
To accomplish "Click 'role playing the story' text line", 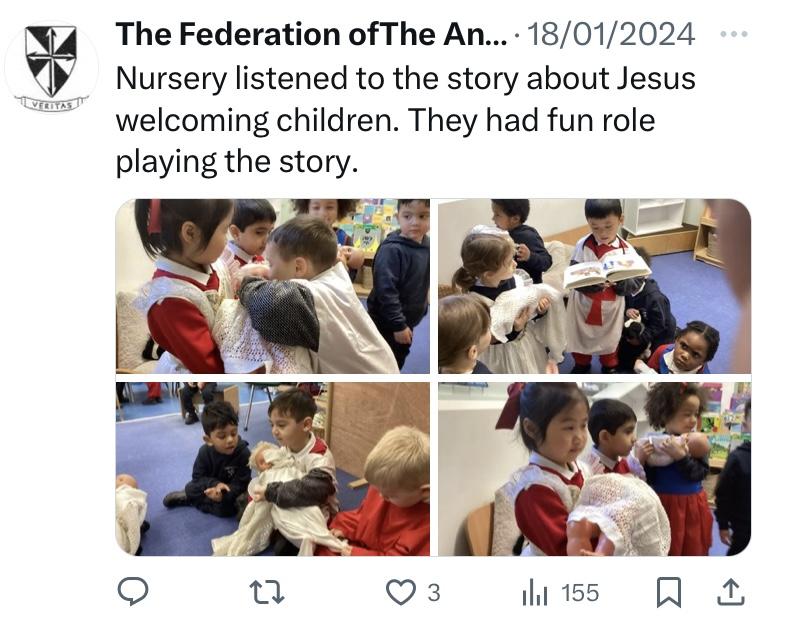I will [x=385, y=141].
